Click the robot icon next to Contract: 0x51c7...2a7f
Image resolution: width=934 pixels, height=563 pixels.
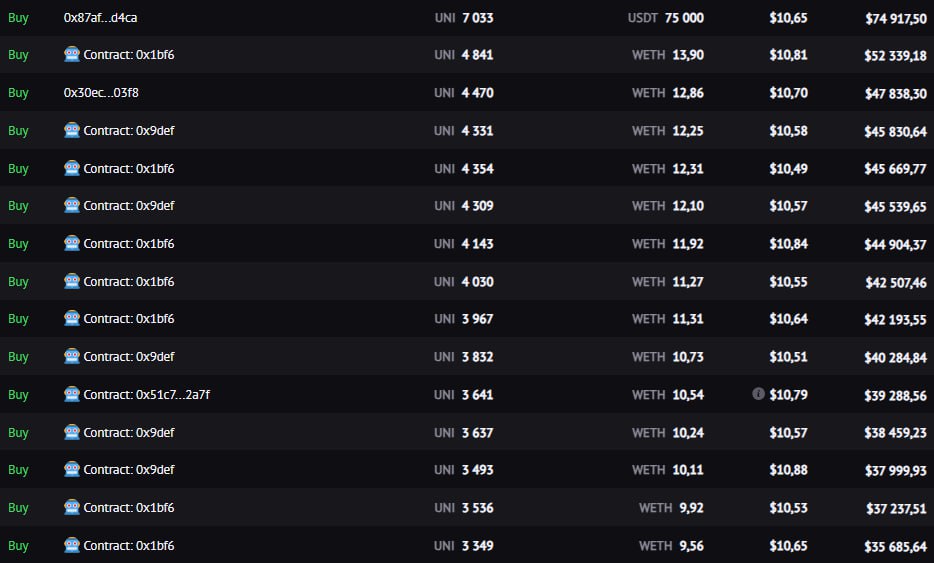point(72,394)
